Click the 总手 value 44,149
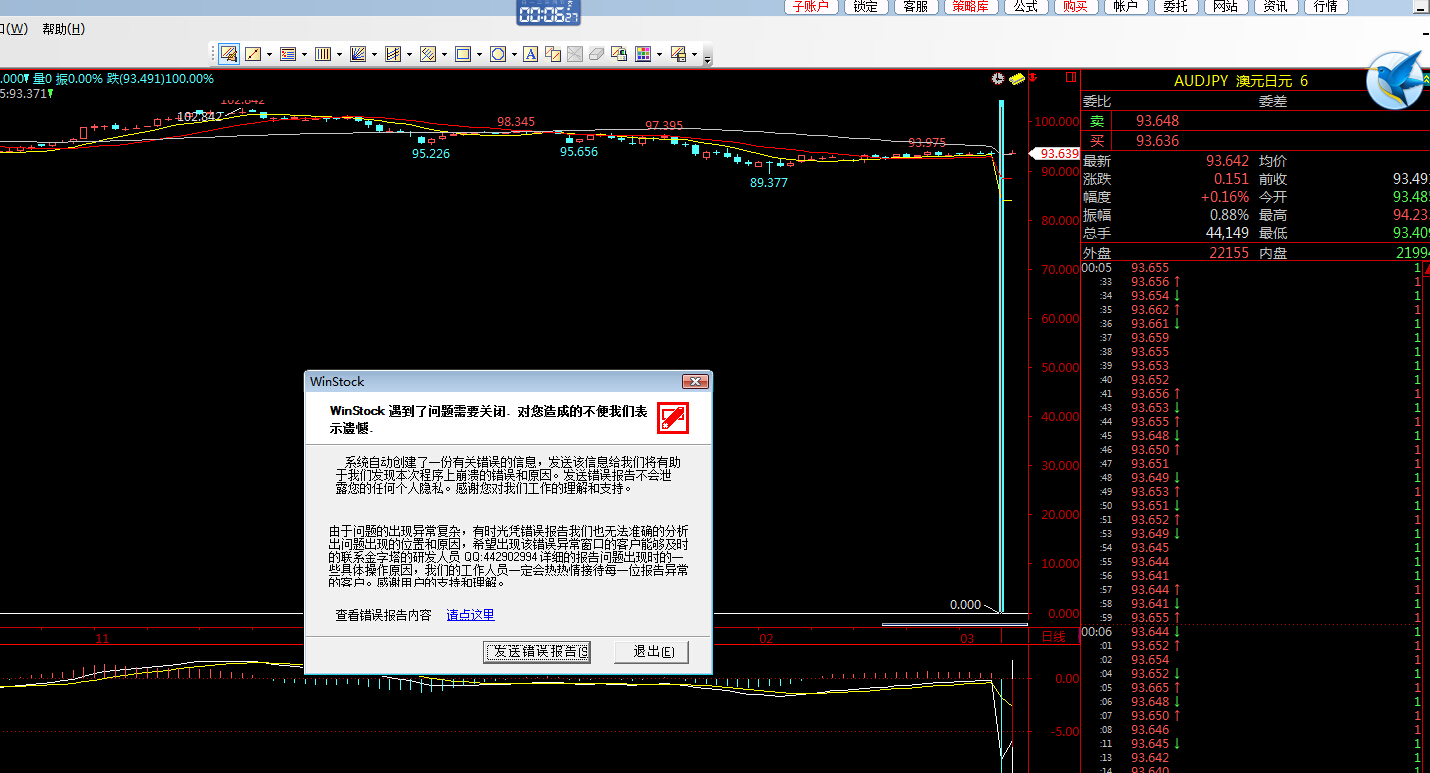 point(1225,233)
